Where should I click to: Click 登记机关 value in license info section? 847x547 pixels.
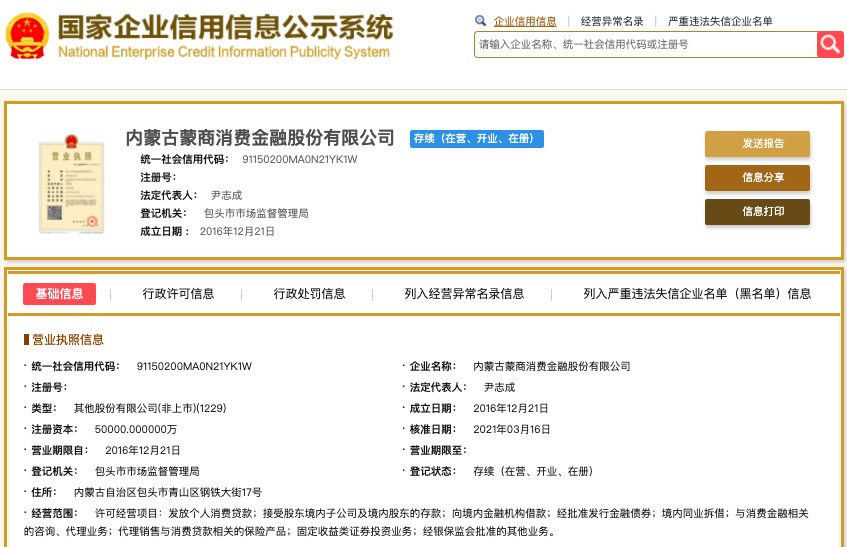(x=147, y=471)
